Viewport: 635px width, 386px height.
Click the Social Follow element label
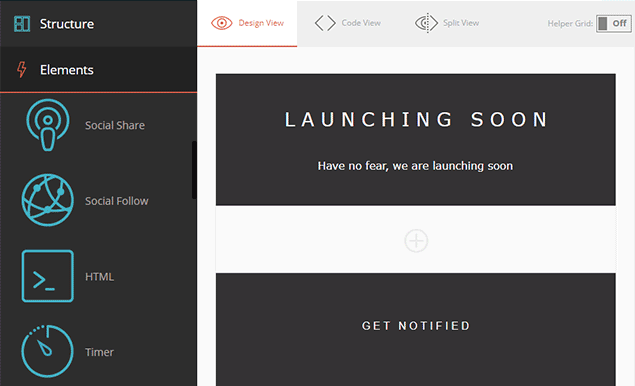click(117, 201)
